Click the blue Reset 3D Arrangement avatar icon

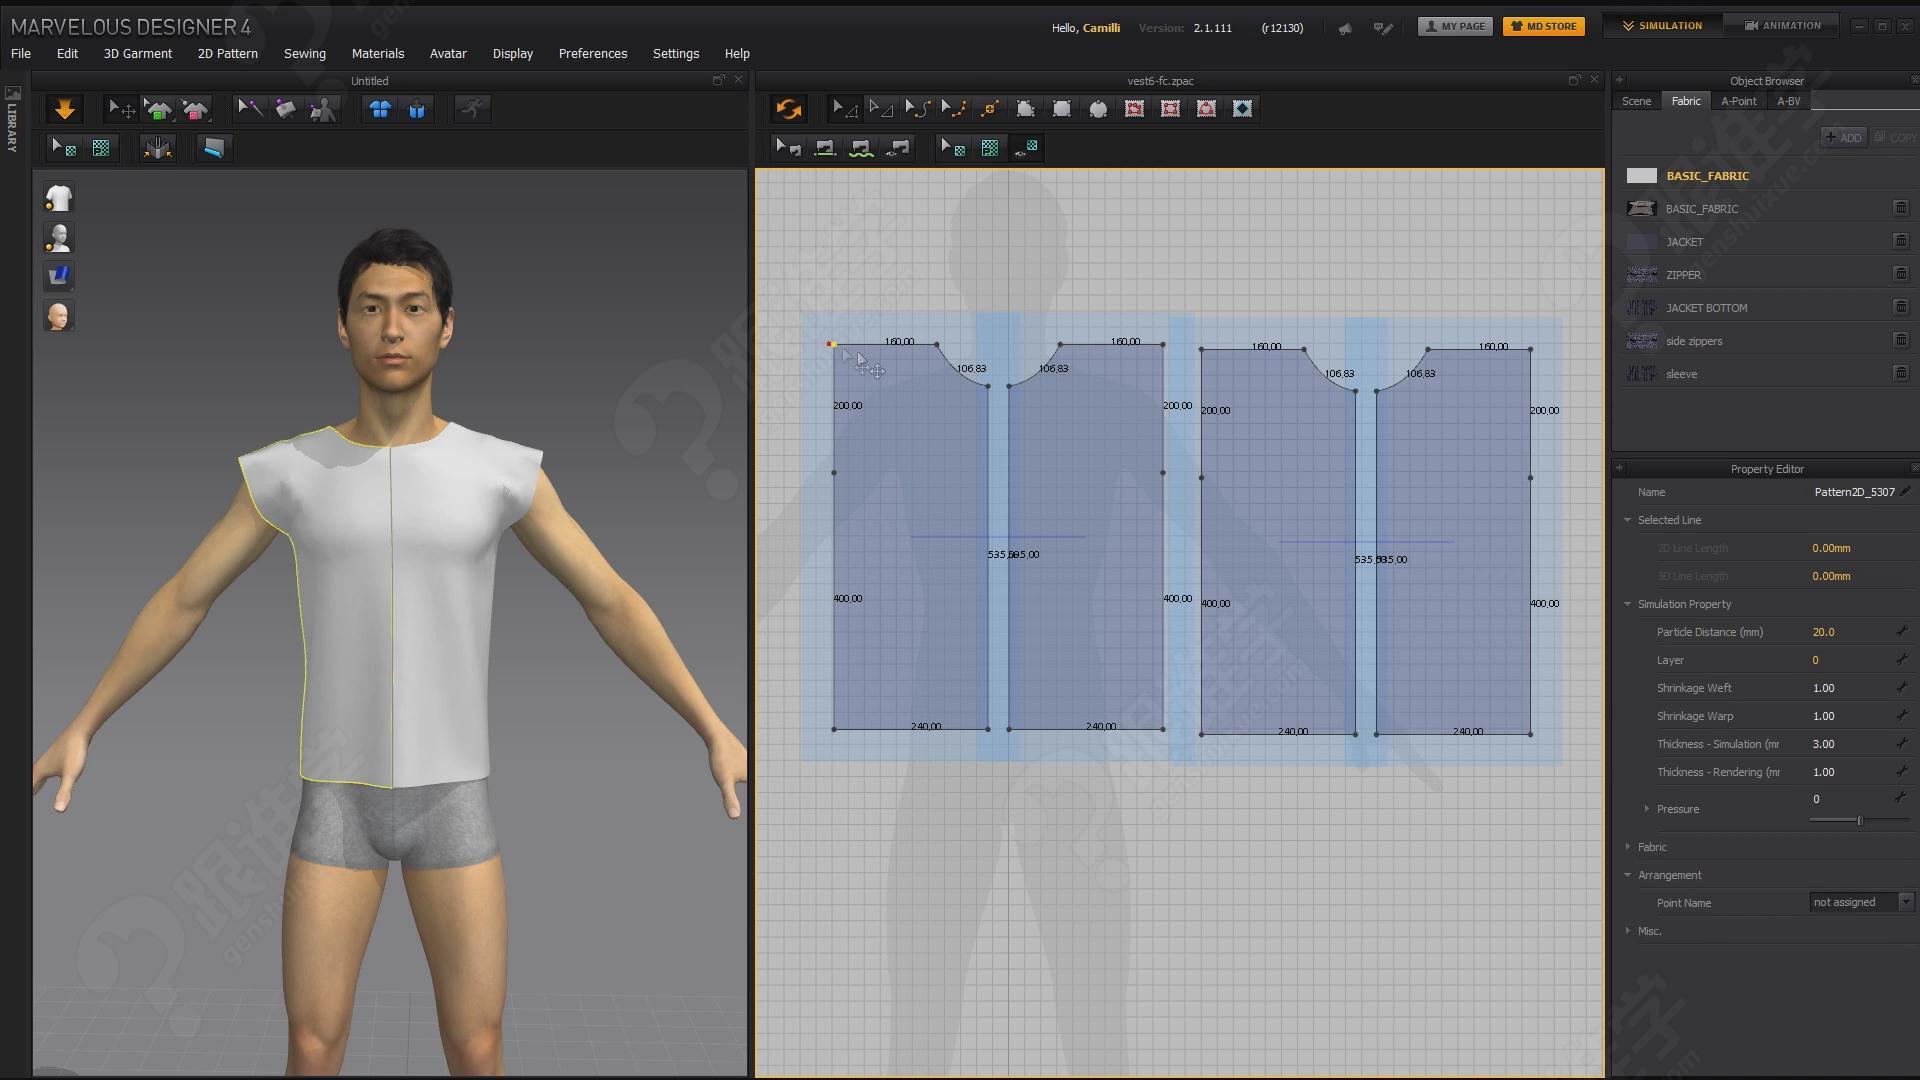click(417, 109)
